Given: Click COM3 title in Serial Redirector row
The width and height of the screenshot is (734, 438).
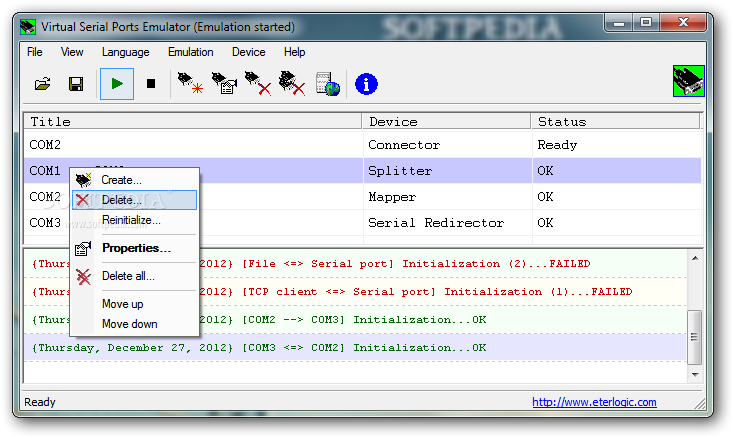Looking at the screenshot, I should tap(44, 223).
